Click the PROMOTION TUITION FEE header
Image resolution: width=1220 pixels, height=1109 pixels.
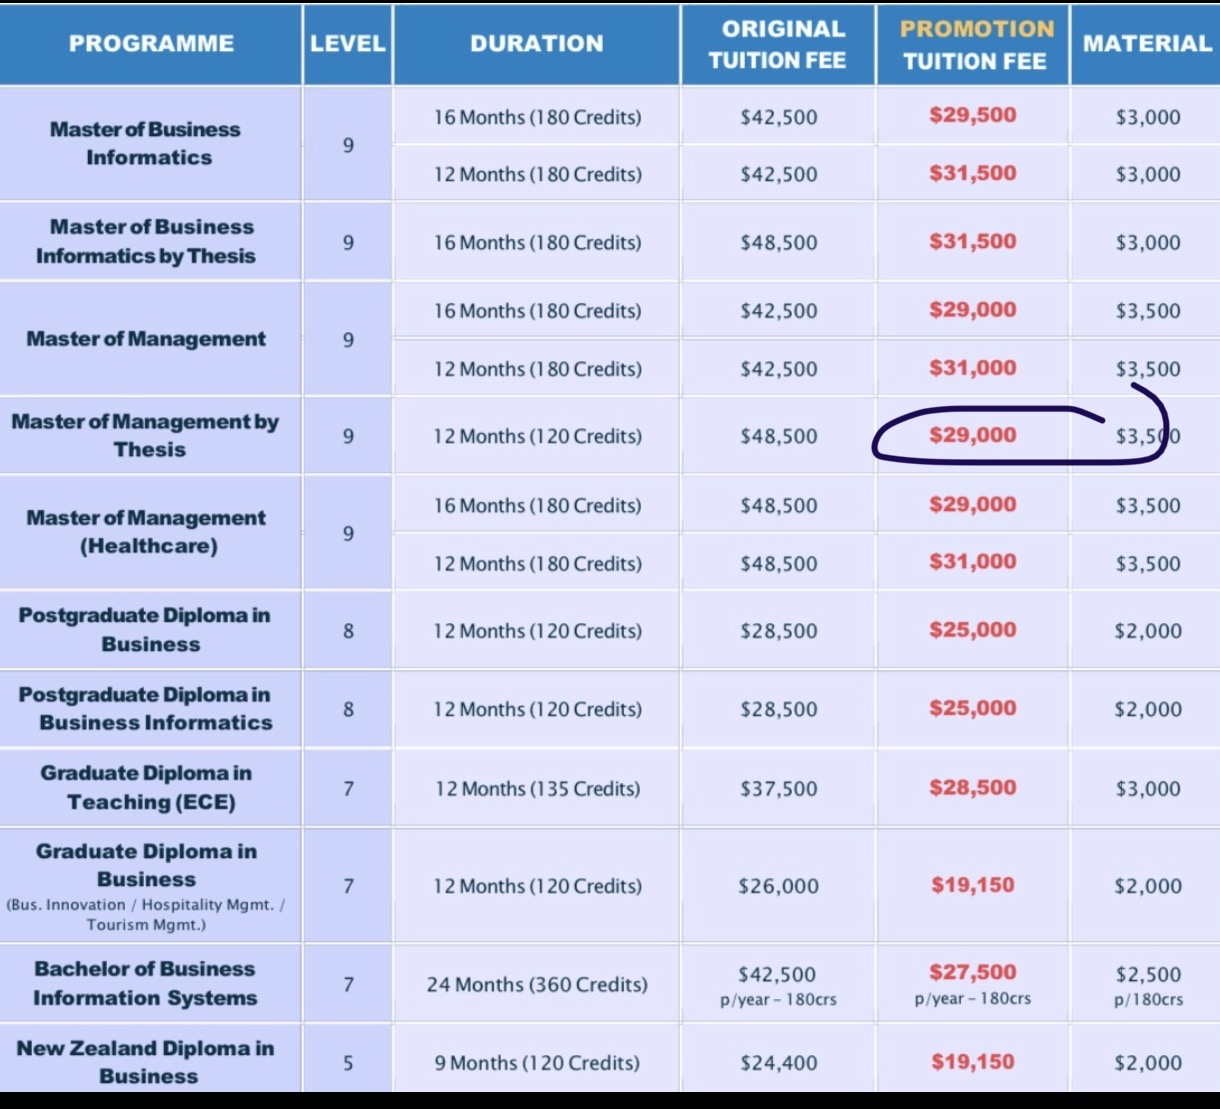[975, 45]
